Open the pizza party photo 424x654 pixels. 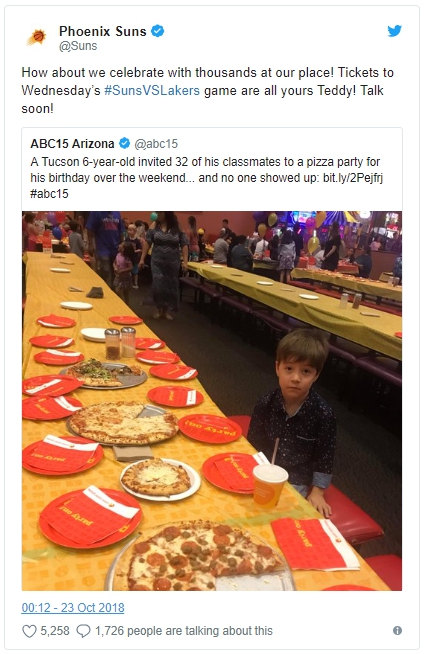tap(212, 400)
